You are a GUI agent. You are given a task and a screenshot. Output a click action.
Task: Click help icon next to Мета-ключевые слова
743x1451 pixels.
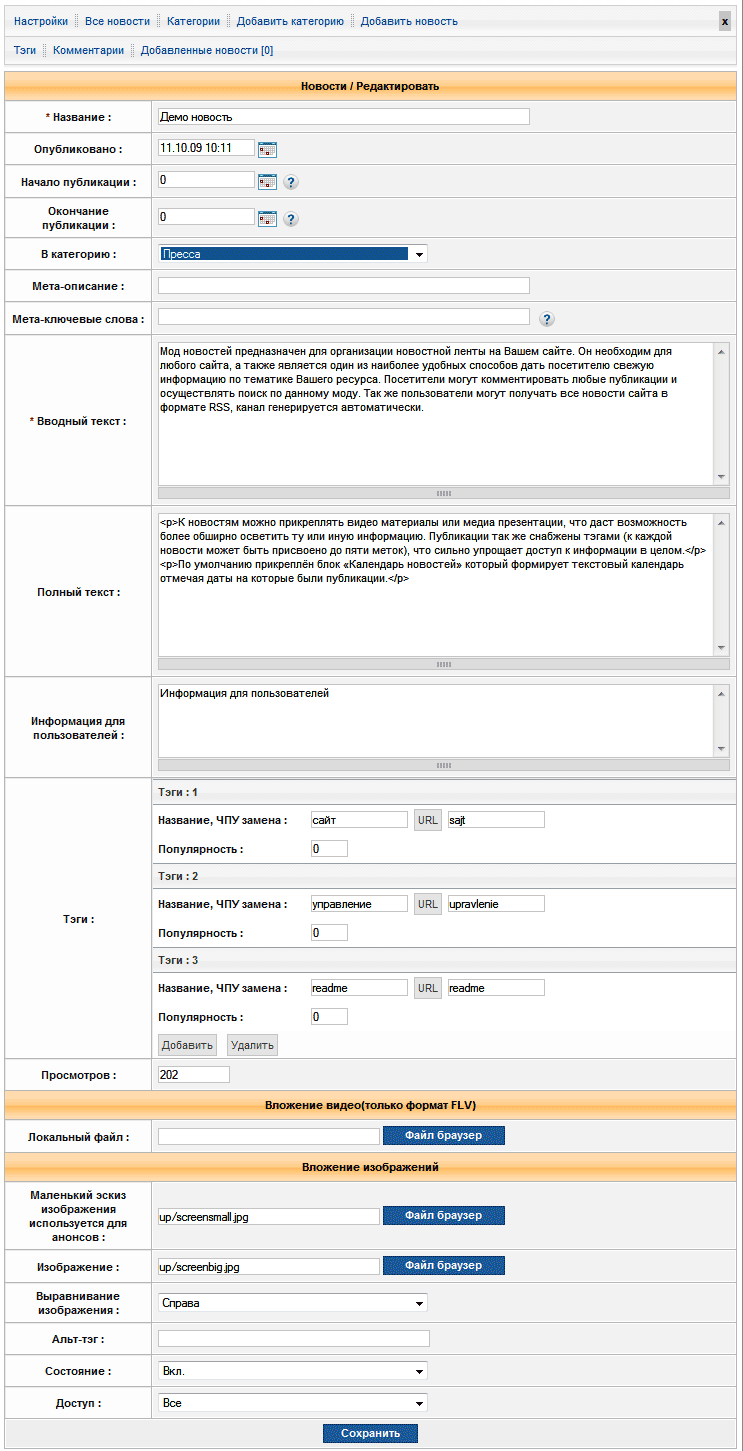pos(547,319)
